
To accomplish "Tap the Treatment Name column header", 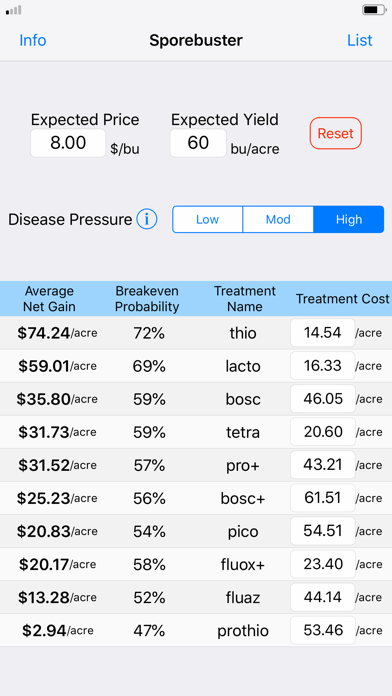I will click(245, 299).
